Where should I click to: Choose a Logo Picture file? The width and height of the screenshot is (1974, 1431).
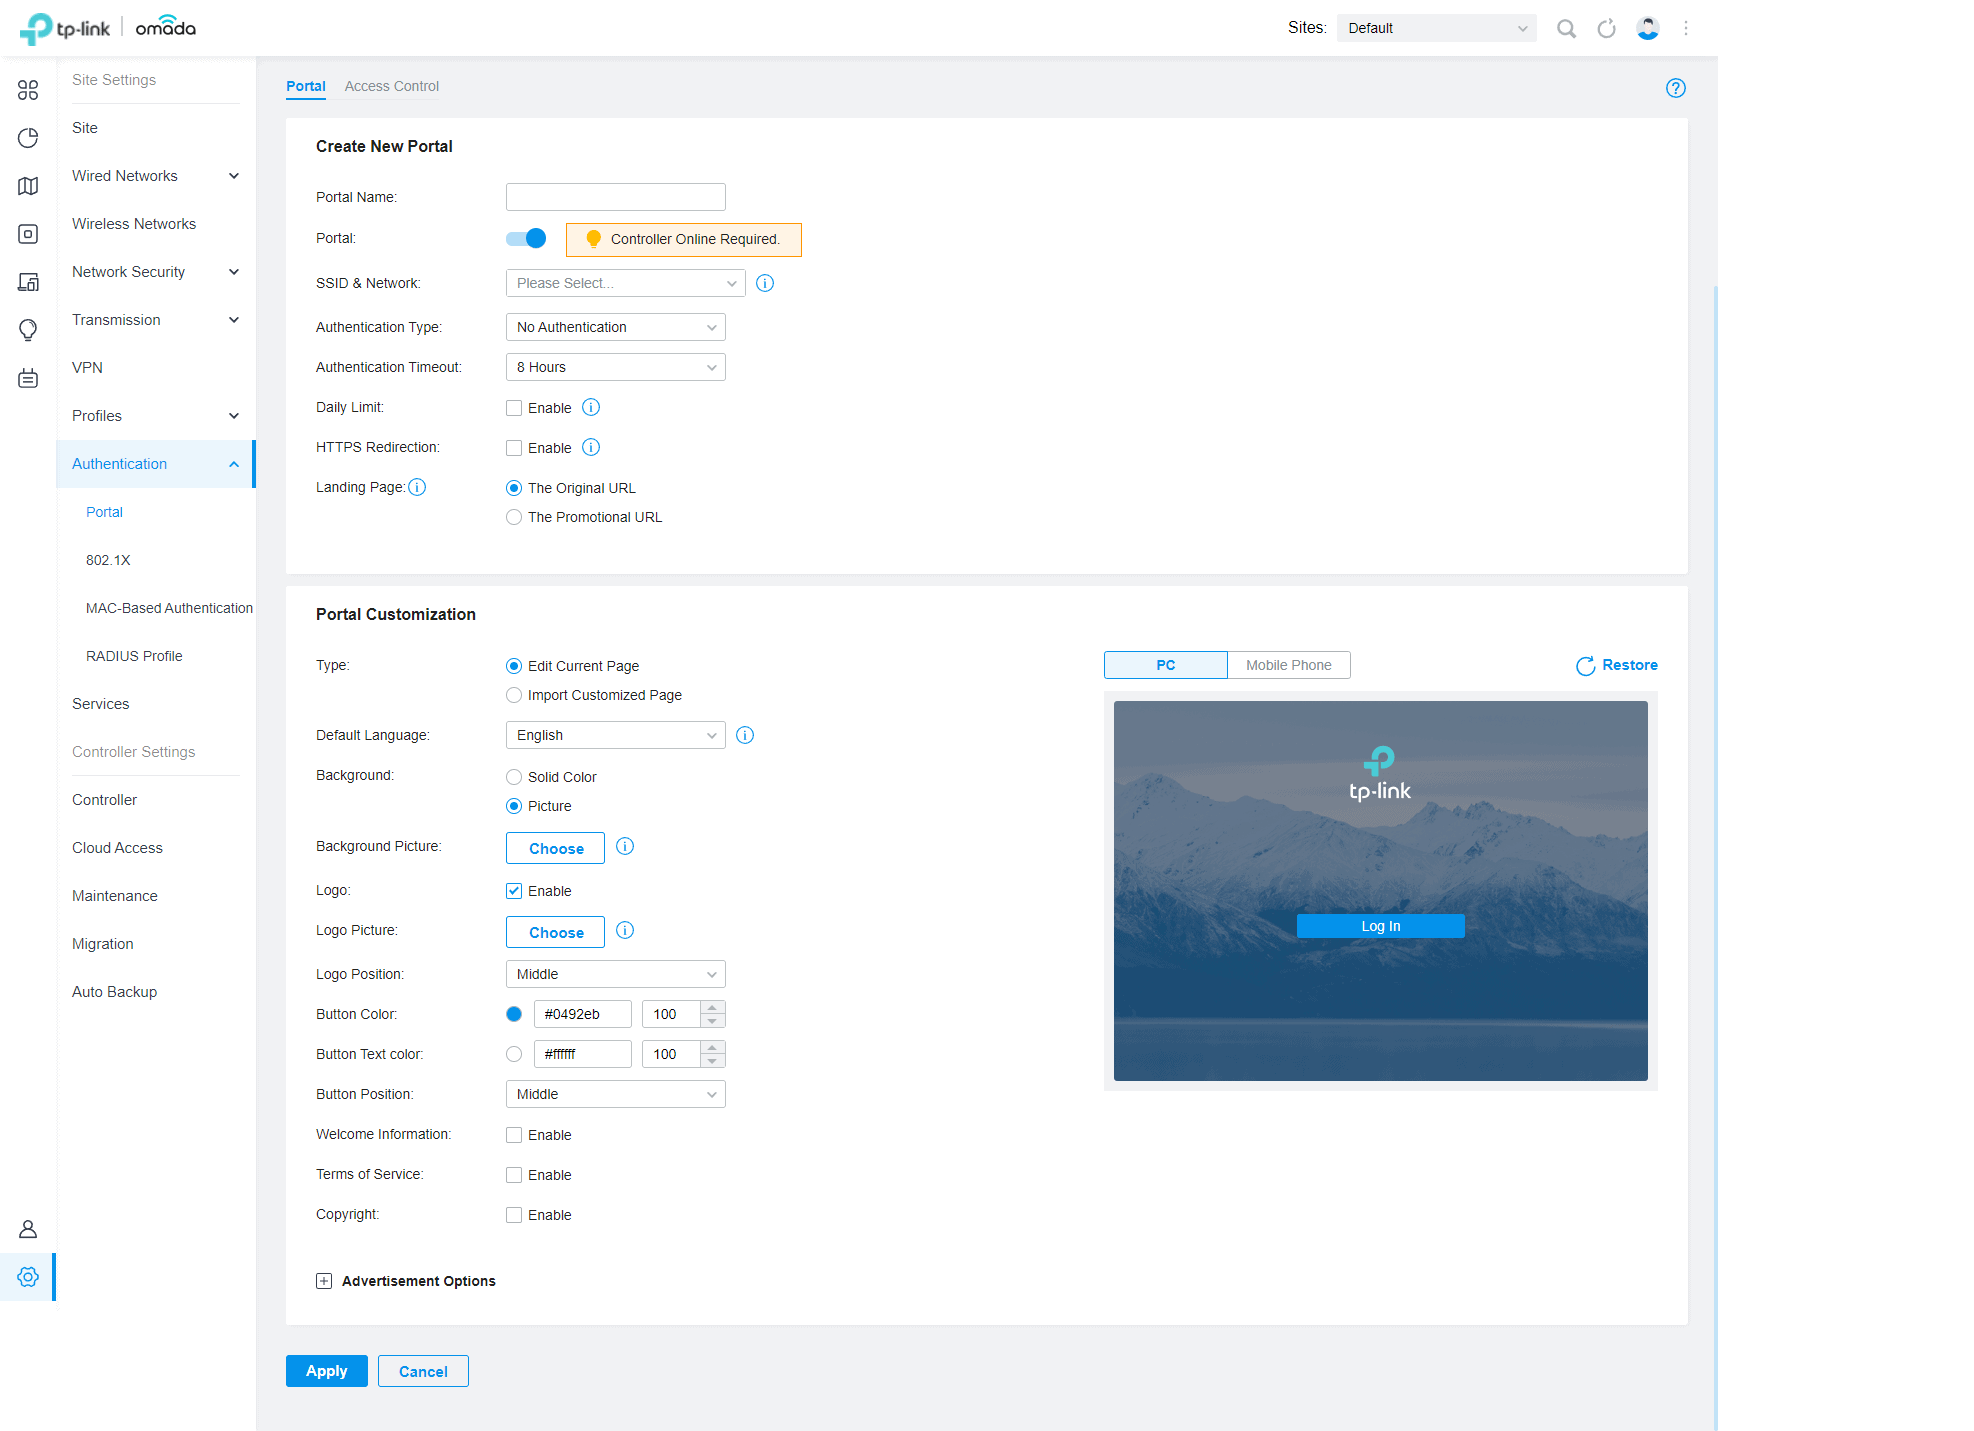point(555,932)
